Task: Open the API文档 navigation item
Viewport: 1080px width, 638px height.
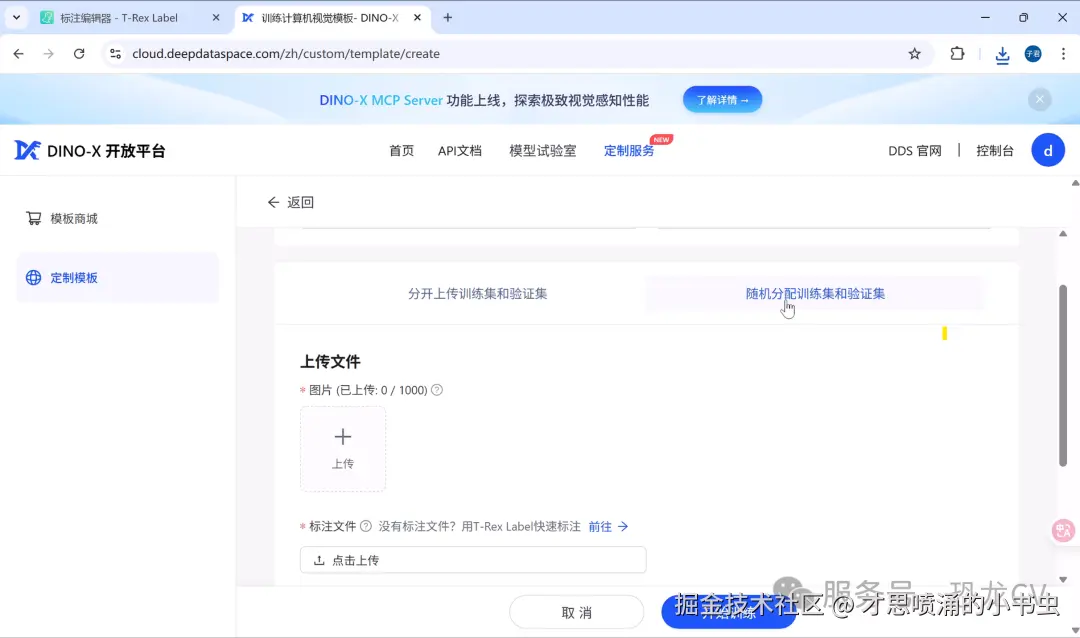Action: click(460, 149)
